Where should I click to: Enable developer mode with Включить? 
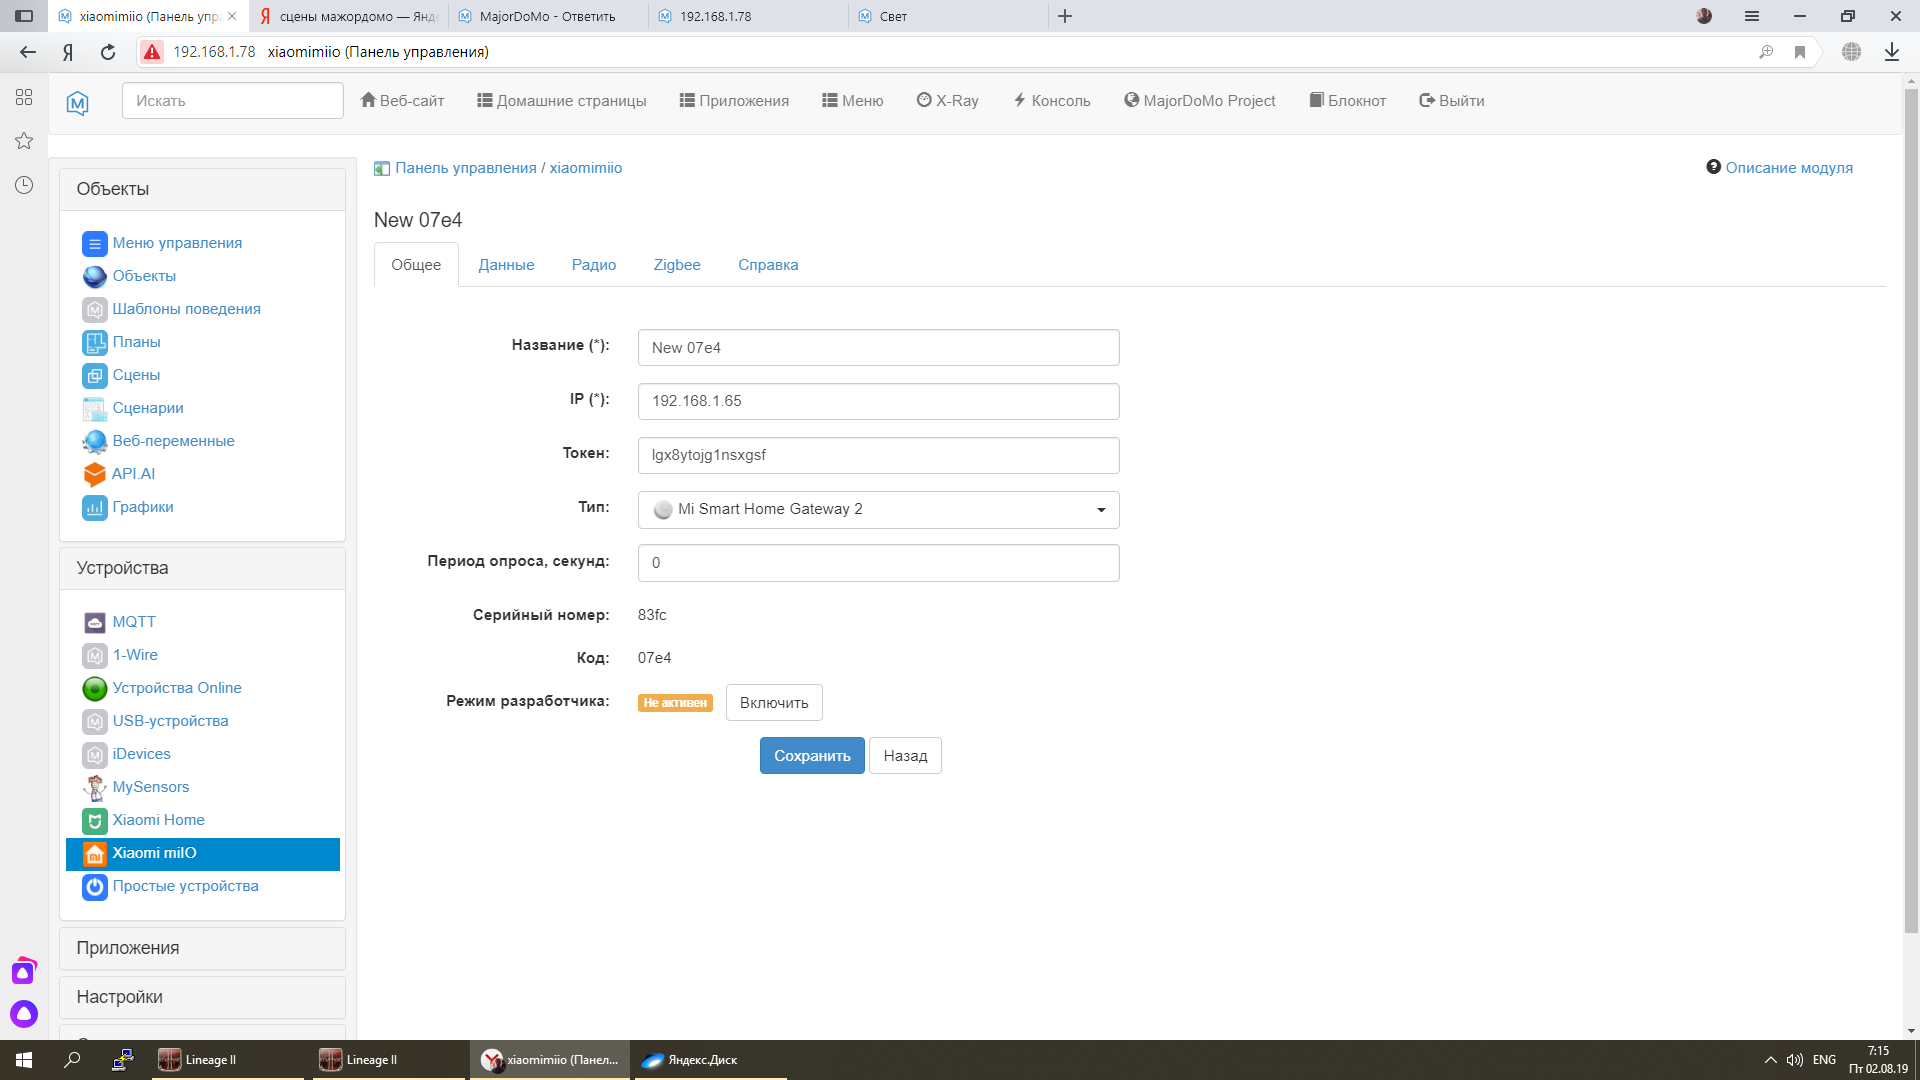(773, 703)
